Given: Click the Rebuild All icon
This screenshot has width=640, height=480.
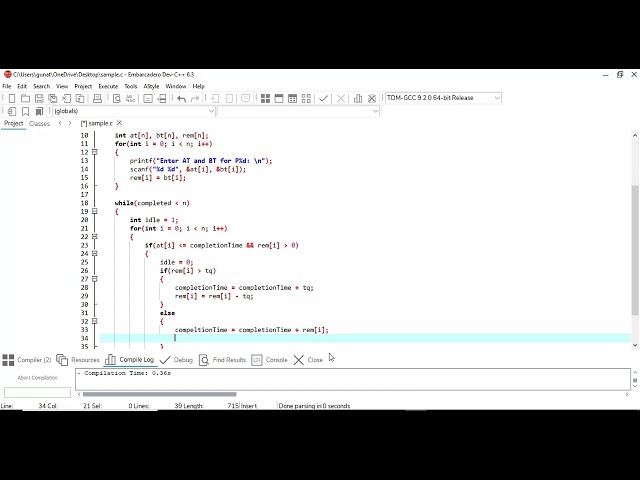Looking at the screenshot, I should coord(306,98).
